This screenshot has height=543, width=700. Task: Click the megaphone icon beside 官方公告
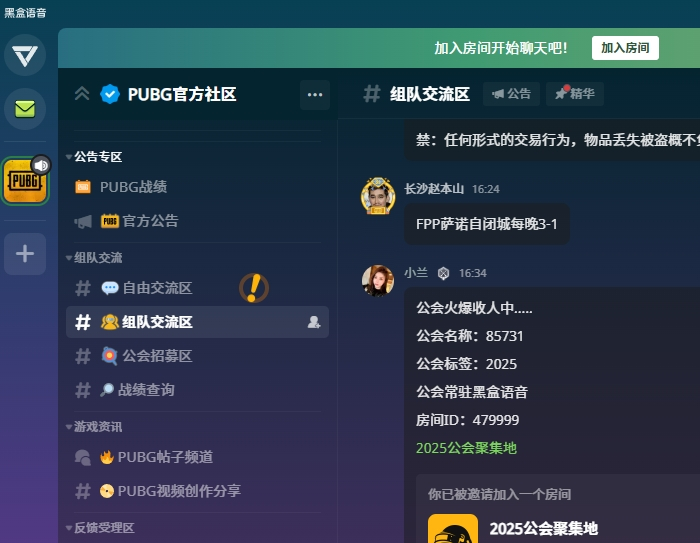click(83, 221)
